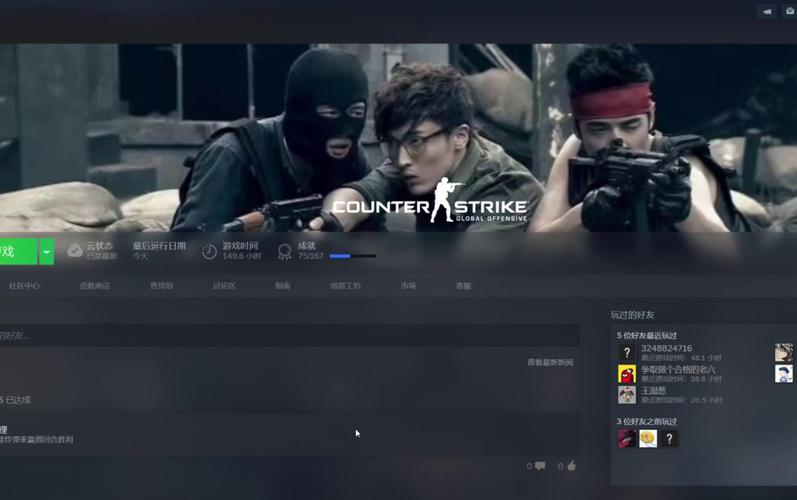This screenshot has height=500, width=797.
Task: Click the green play game button
Action: (x=18, y=252)
